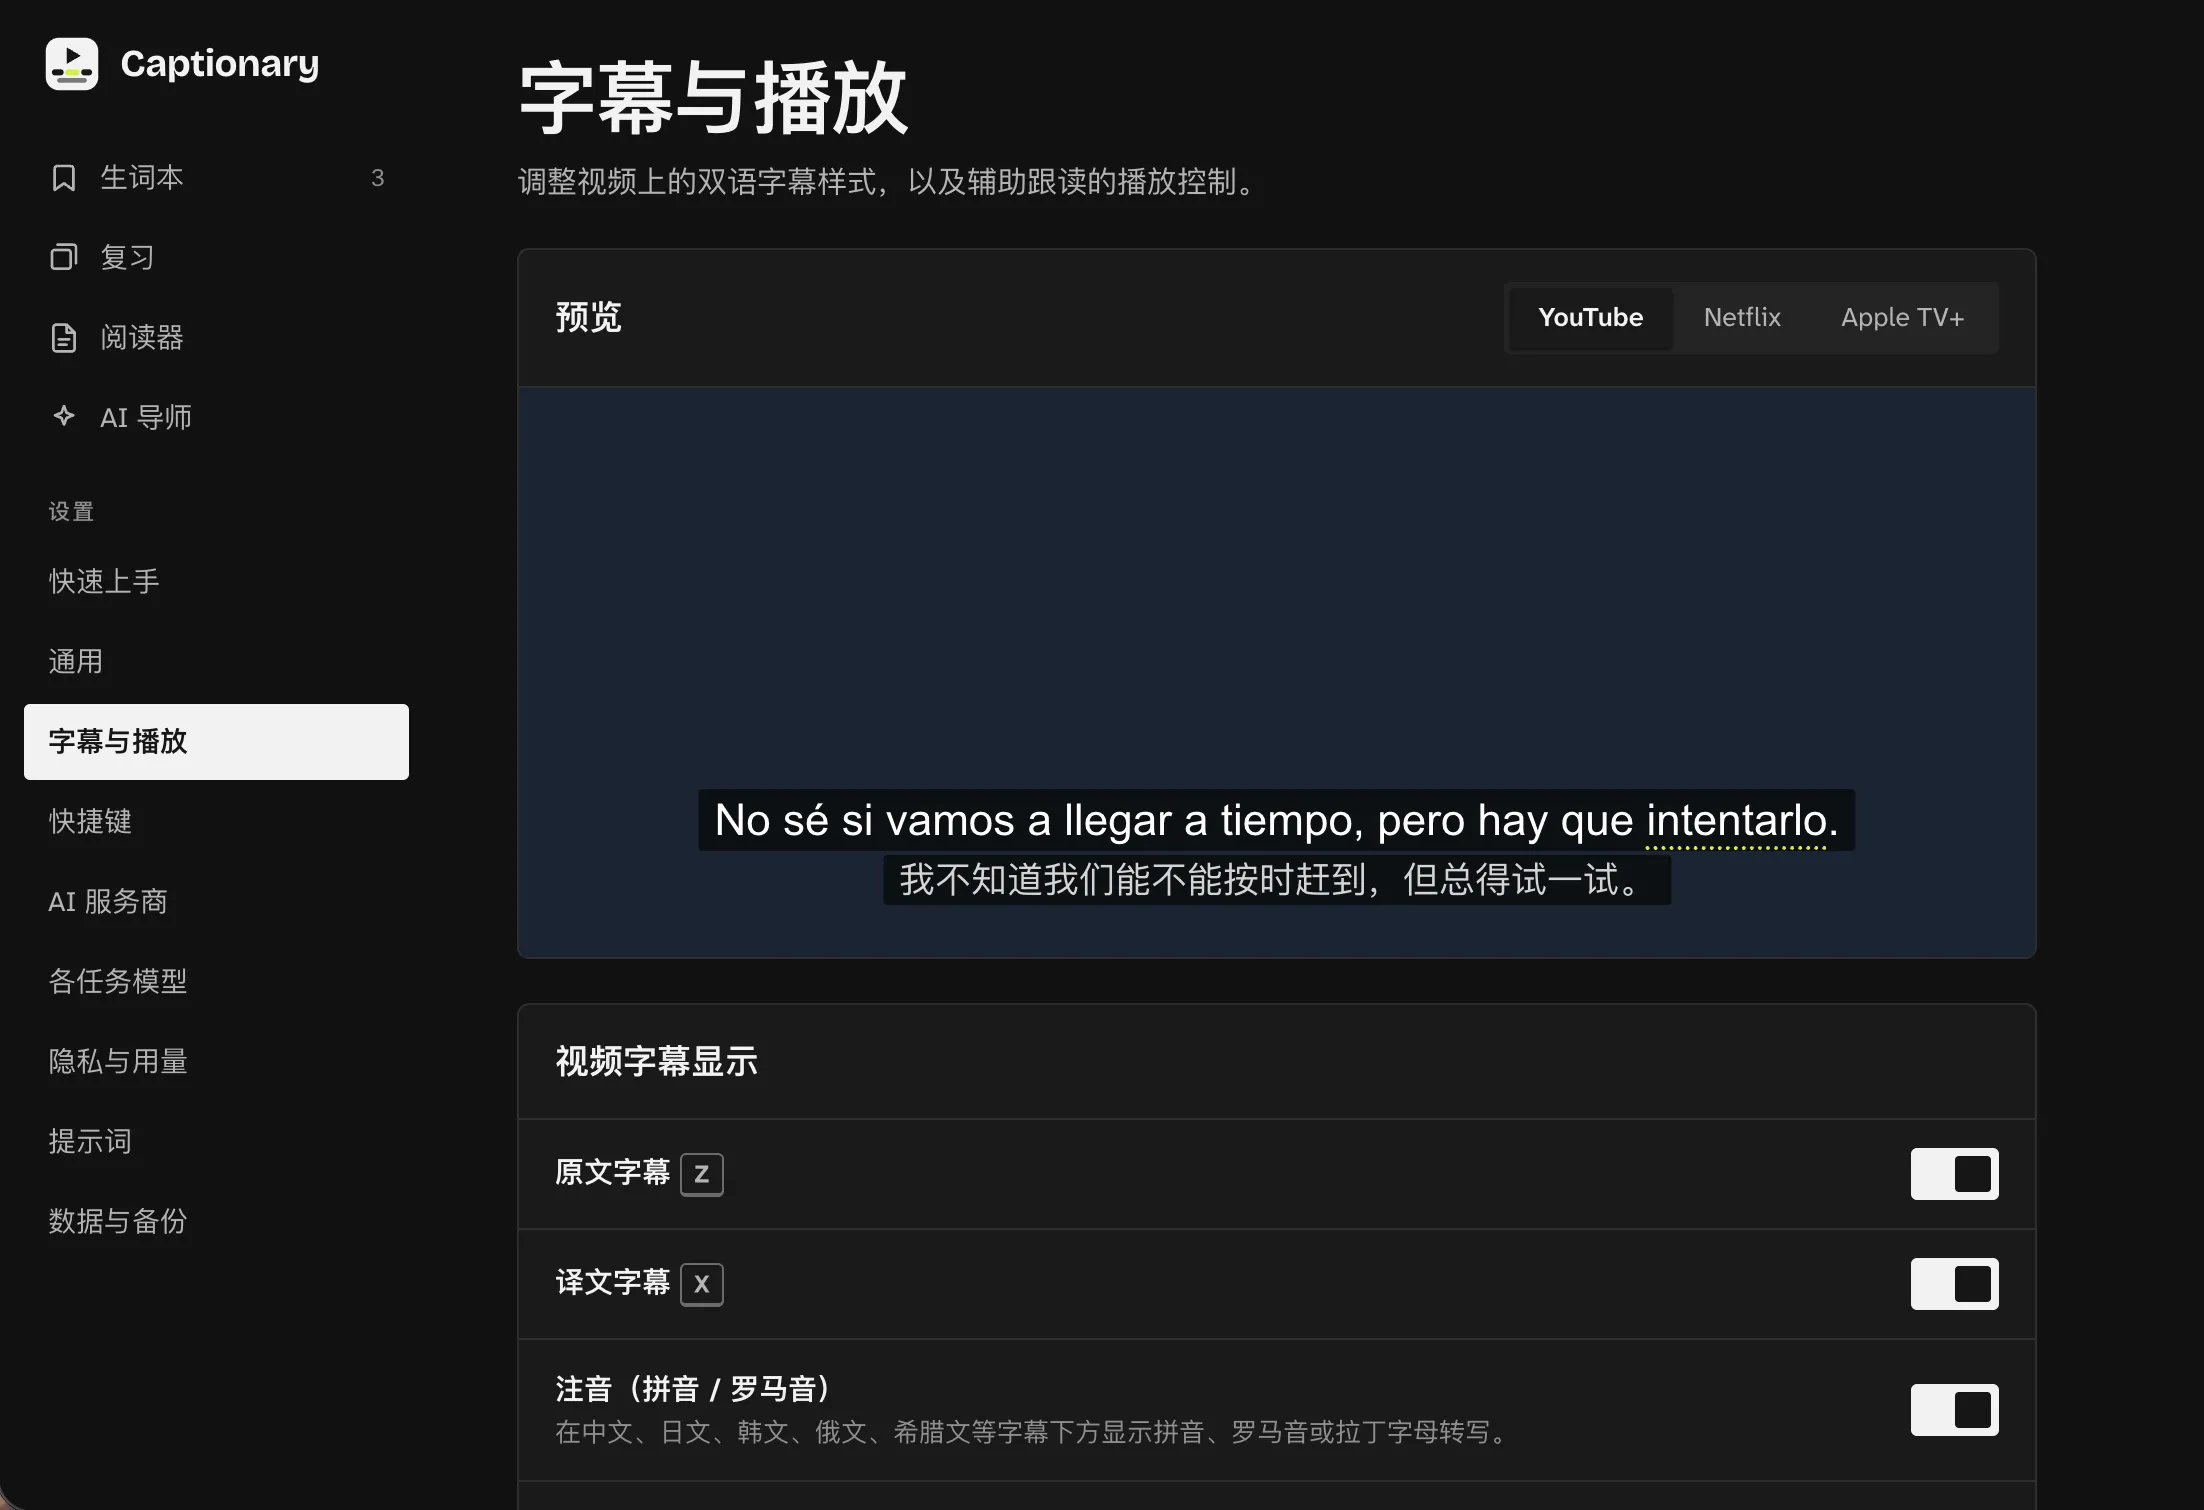
Task: Click the 预览 panel heading
Action: click(x=589, y=318)
